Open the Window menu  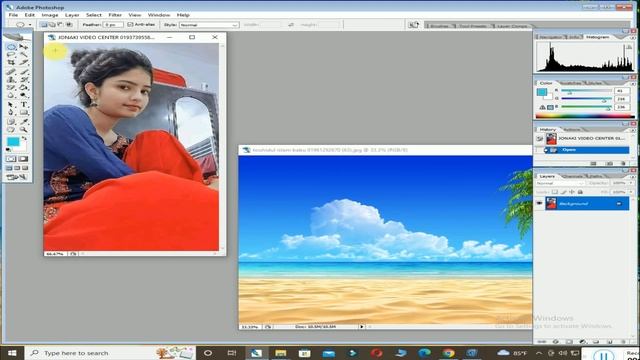(159, 15)
